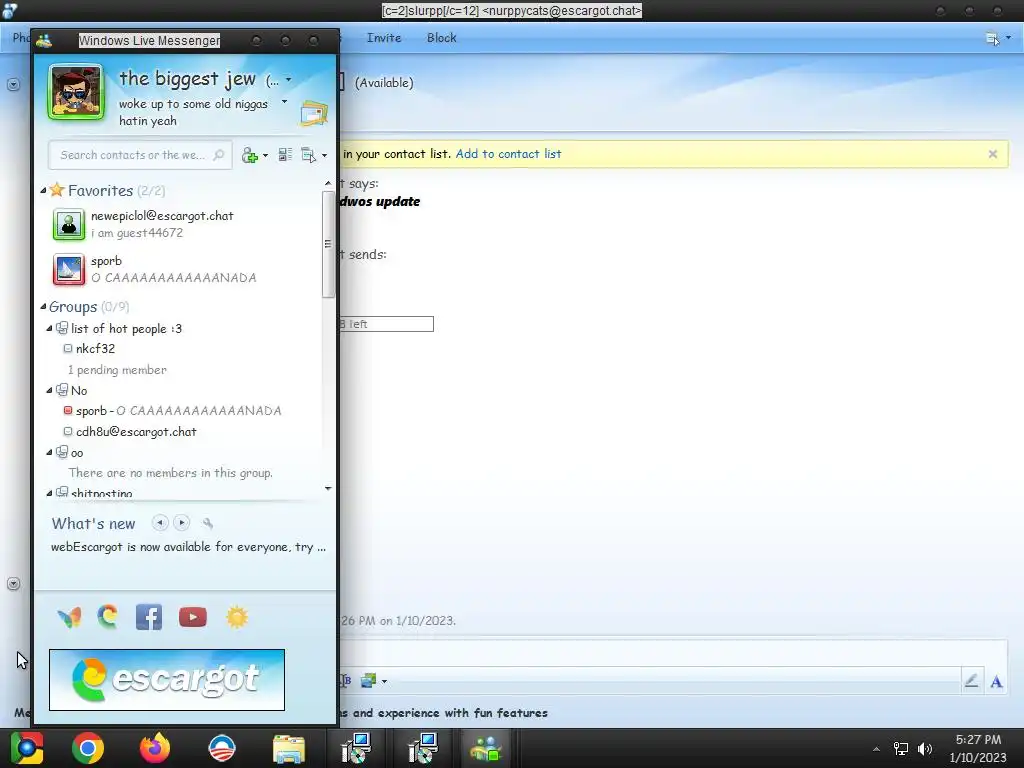Open the chat window Show menu icon
Viewport: 1024px width, 768px height.
click(992, 39)
